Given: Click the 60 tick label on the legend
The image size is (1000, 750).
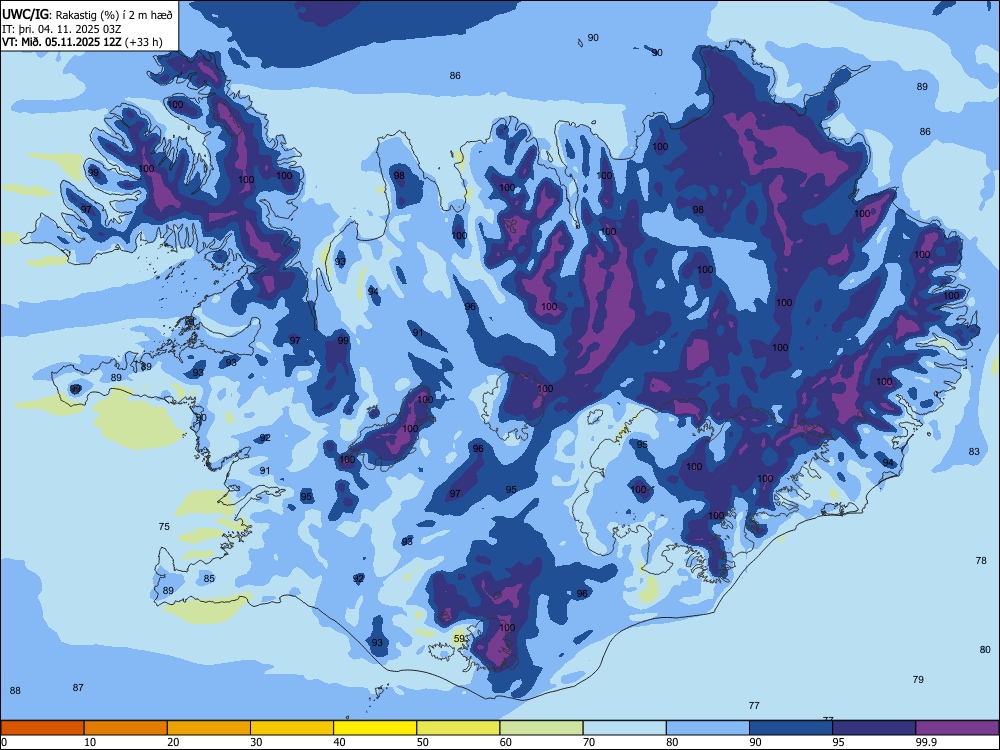Looking at the screenshot, I should tap(506, 742).
